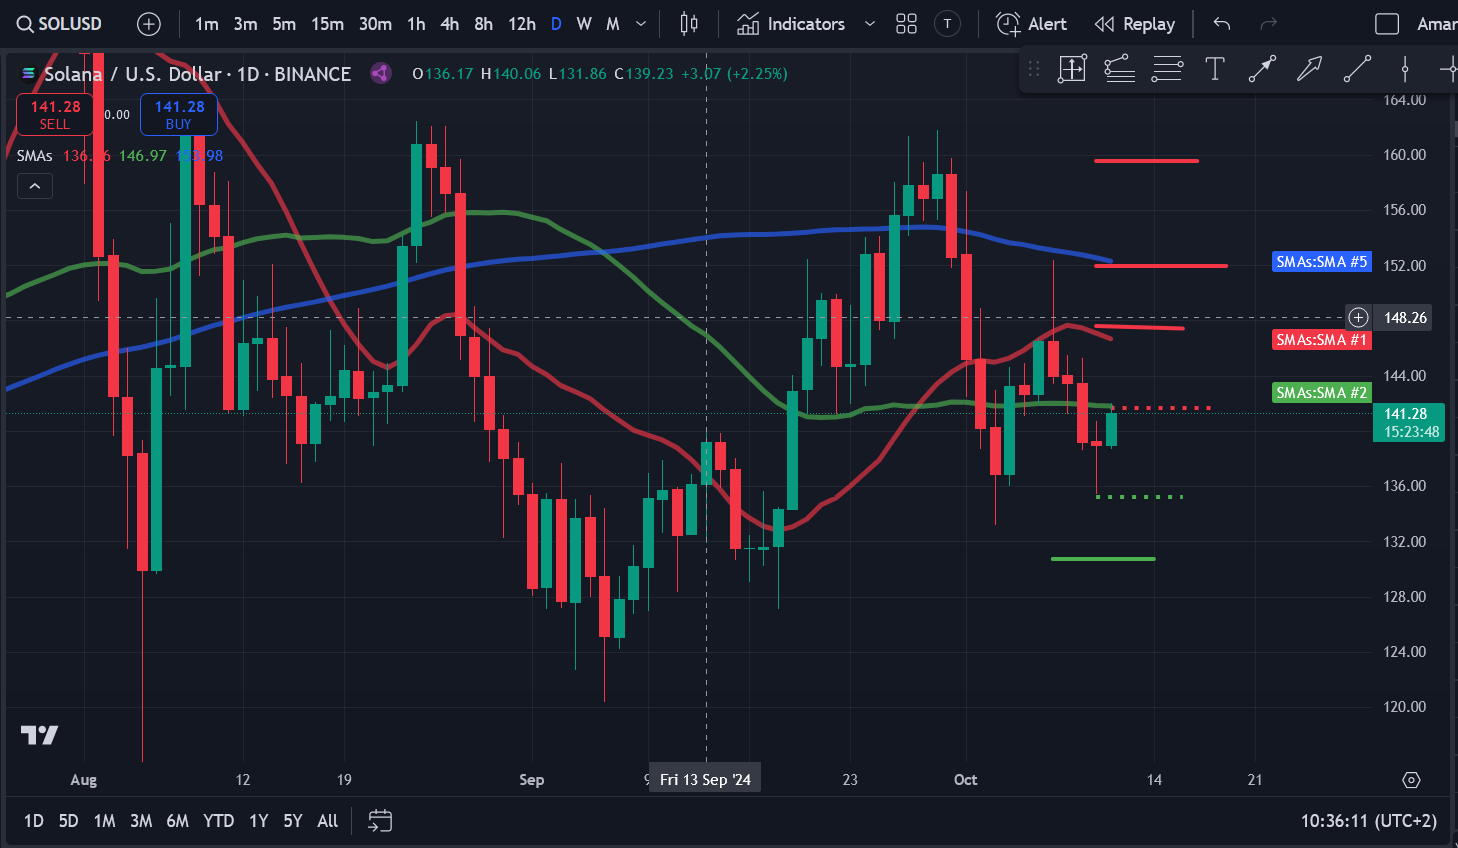Screen dimensions: 1458x848
Task: Click plus button beside 148.26 price
Action: click(1358, 318)
